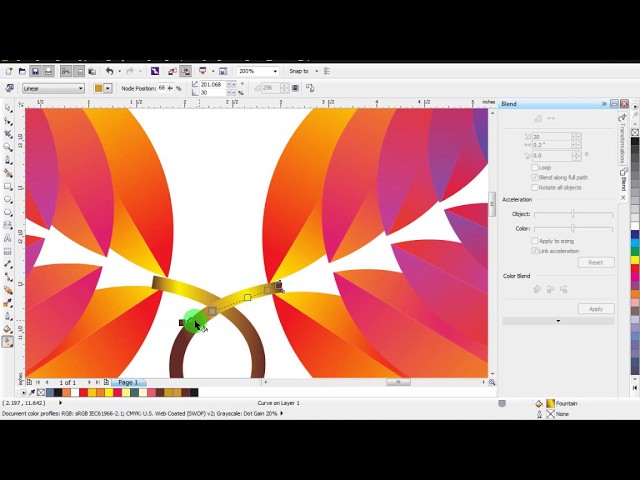Select the Rectangle tool in the toolbox
This screenshot has height=480, width=640.
pyautogui.click(x=8, y=187)
